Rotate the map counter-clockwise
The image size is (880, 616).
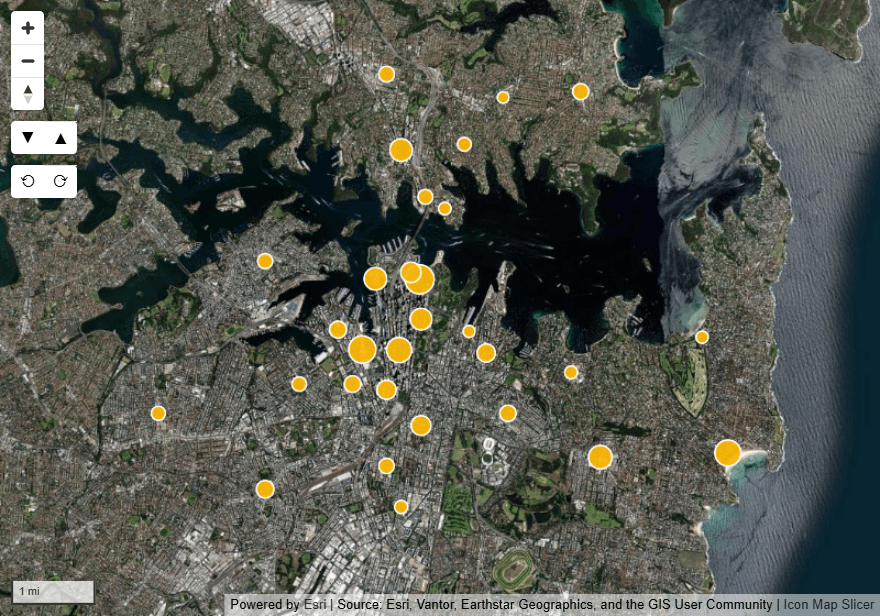pos(28,181)
